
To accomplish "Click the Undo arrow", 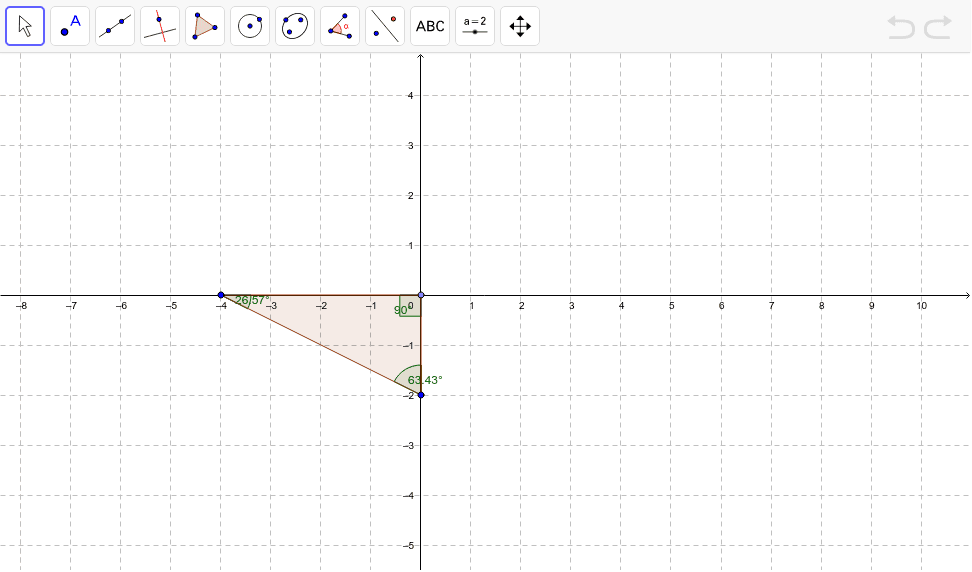I will click(x=901, y=28).
